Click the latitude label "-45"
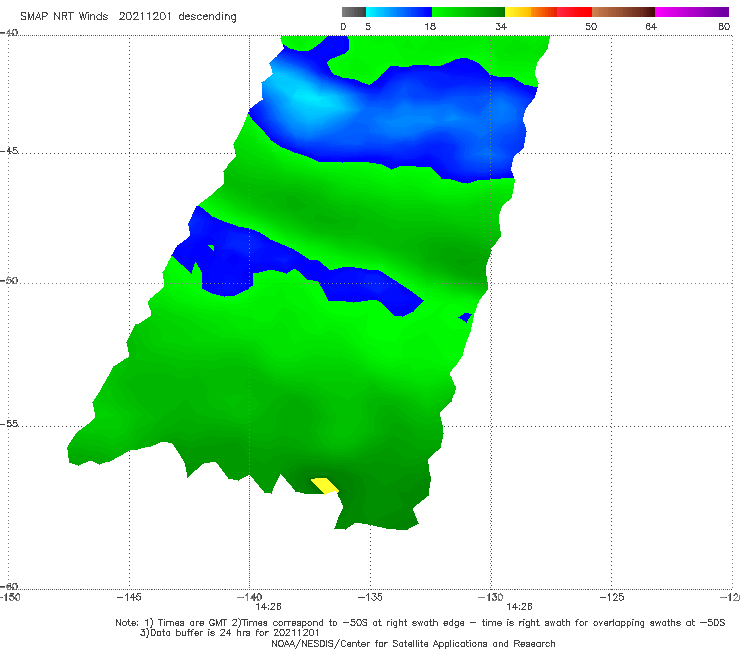The width and height of the screenshot is (740, 650). coord(9,151)
